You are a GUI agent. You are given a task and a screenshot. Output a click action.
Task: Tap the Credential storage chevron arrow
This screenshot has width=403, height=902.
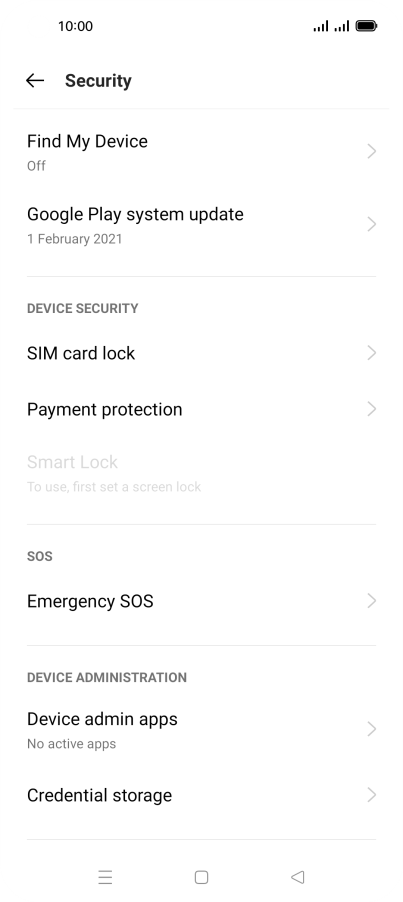pos(371,795)
